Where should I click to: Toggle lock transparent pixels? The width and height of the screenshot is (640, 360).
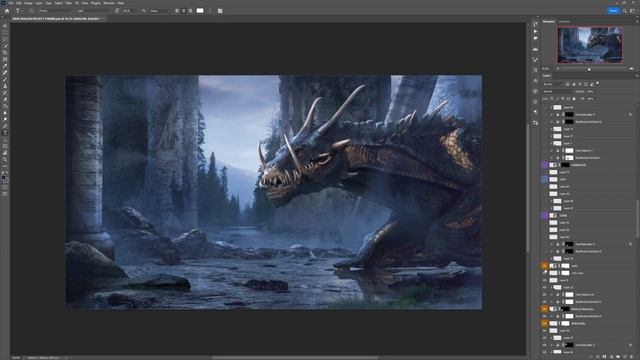[552, 99]
